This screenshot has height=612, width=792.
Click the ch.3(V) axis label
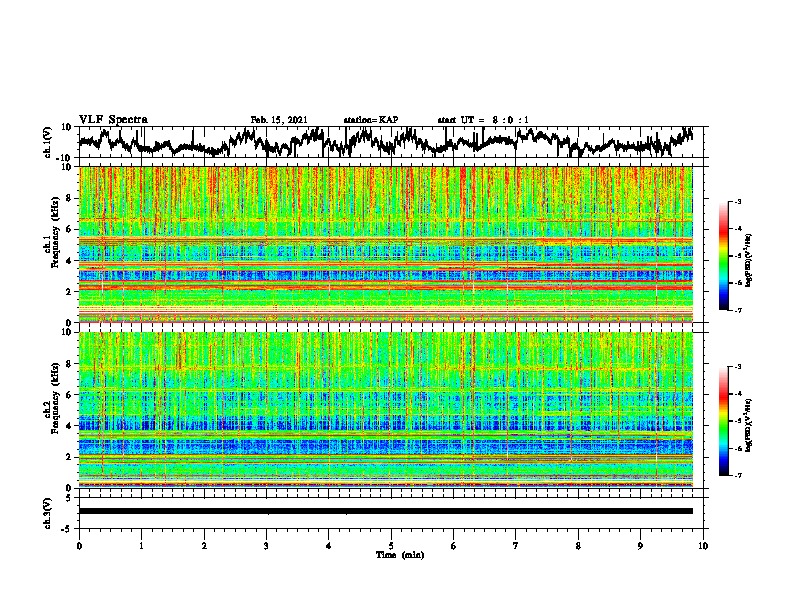pos(48,513)
